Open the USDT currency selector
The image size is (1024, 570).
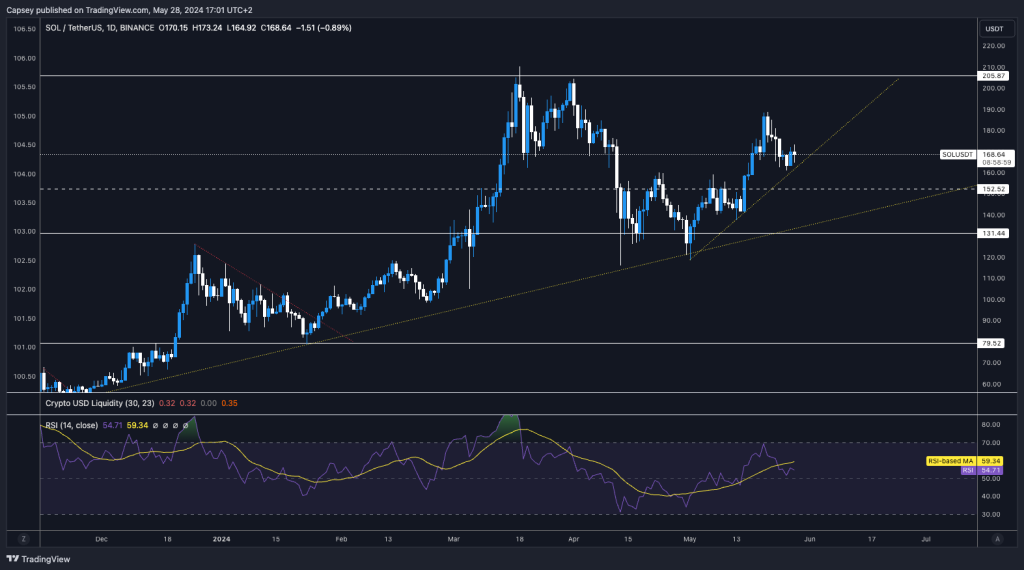[994, 29]
